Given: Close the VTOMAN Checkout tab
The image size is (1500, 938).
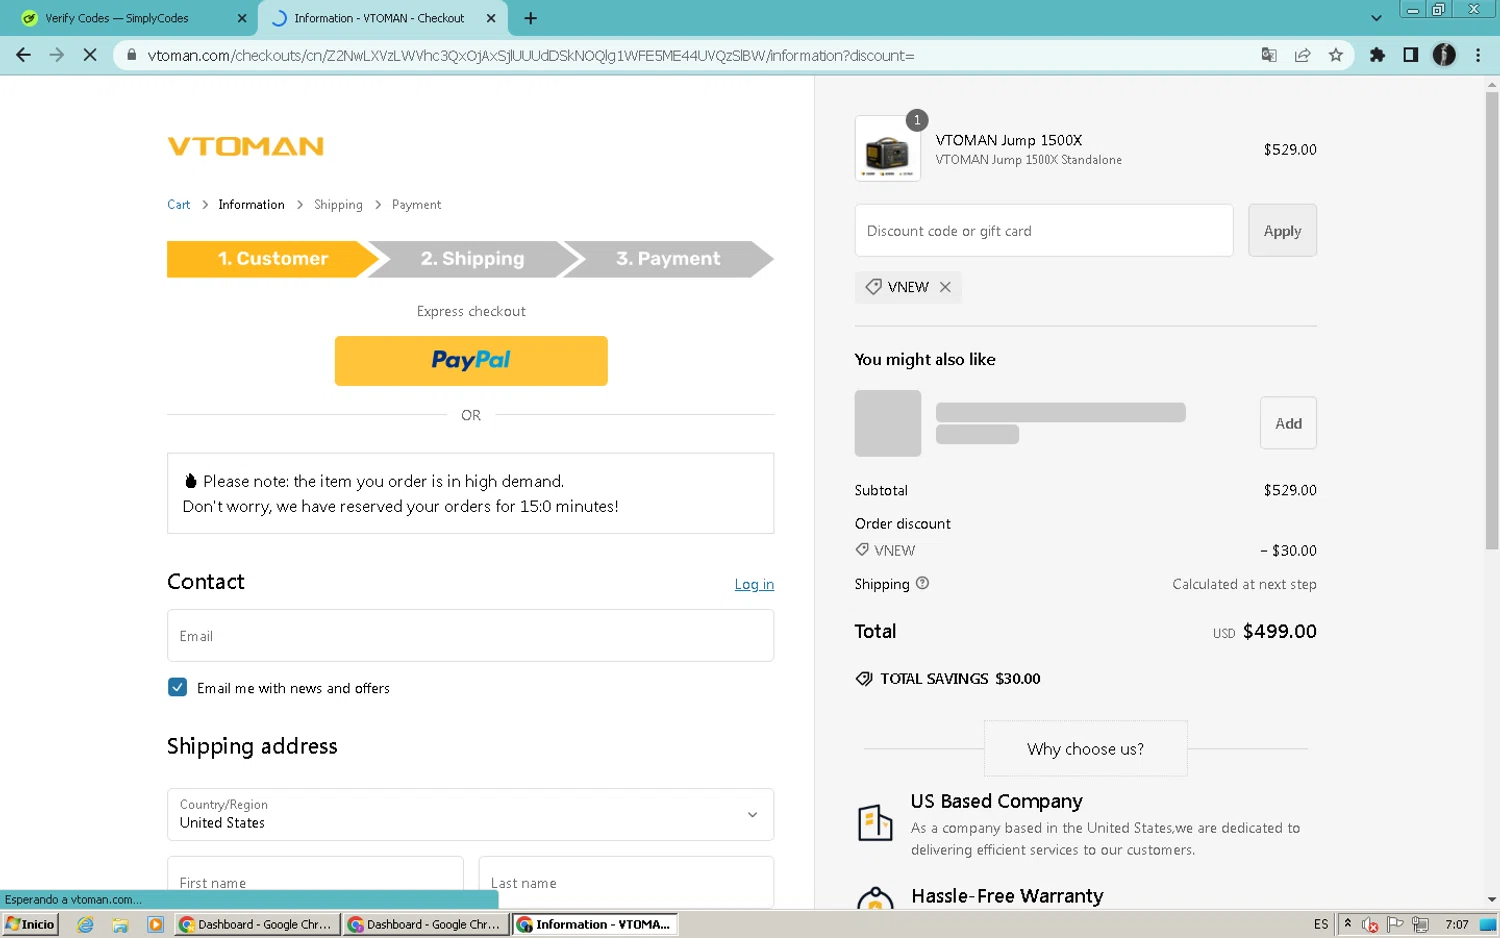Looking at the screenshot, I should 491,18.
